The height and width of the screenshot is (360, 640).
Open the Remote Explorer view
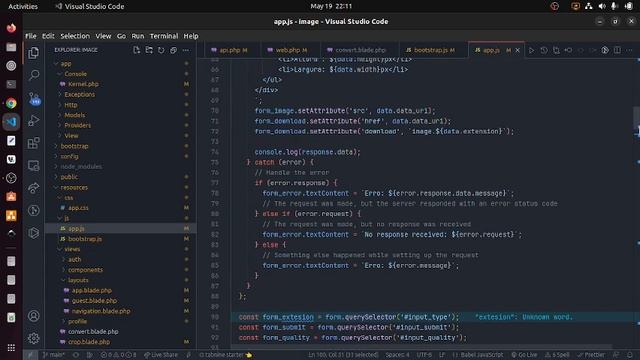(x=34, y=165)
